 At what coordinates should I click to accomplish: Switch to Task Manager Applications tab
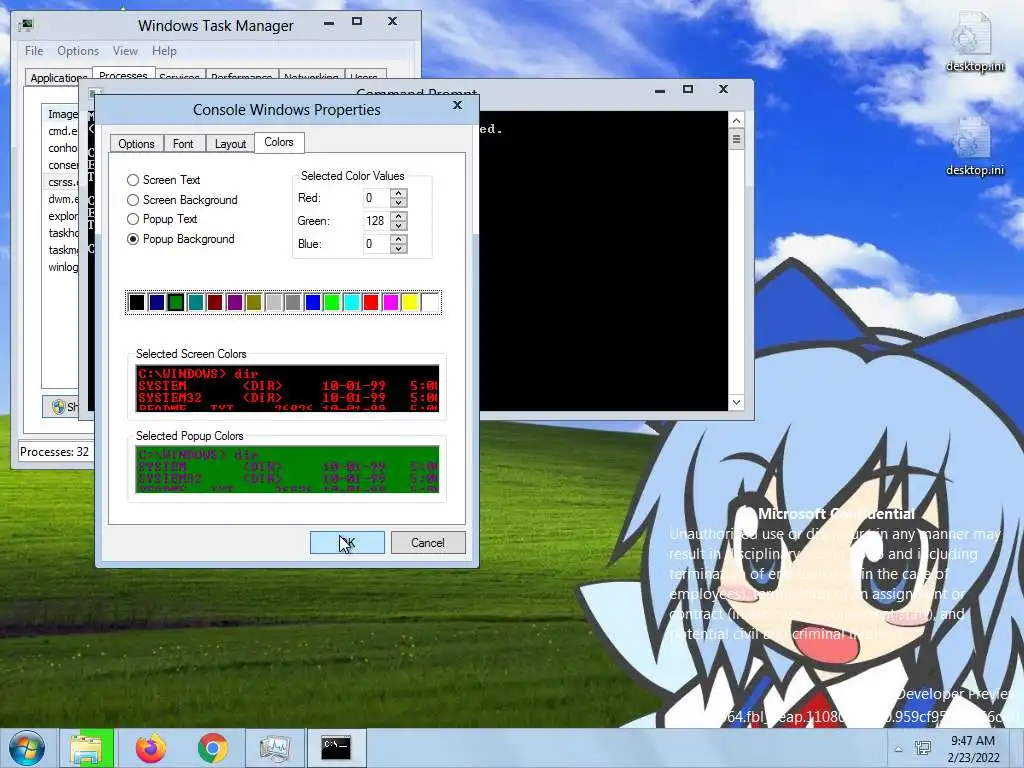tap(58, 78)
